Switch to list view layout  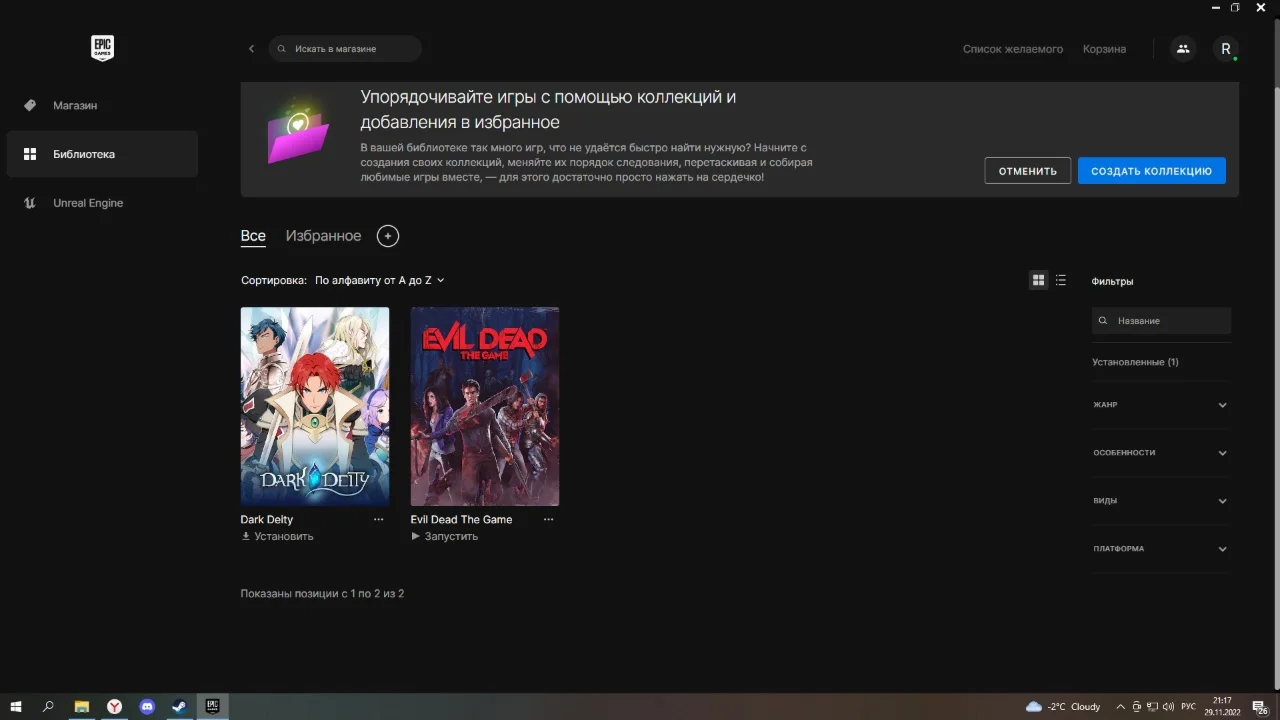(x=1061, y=281)
